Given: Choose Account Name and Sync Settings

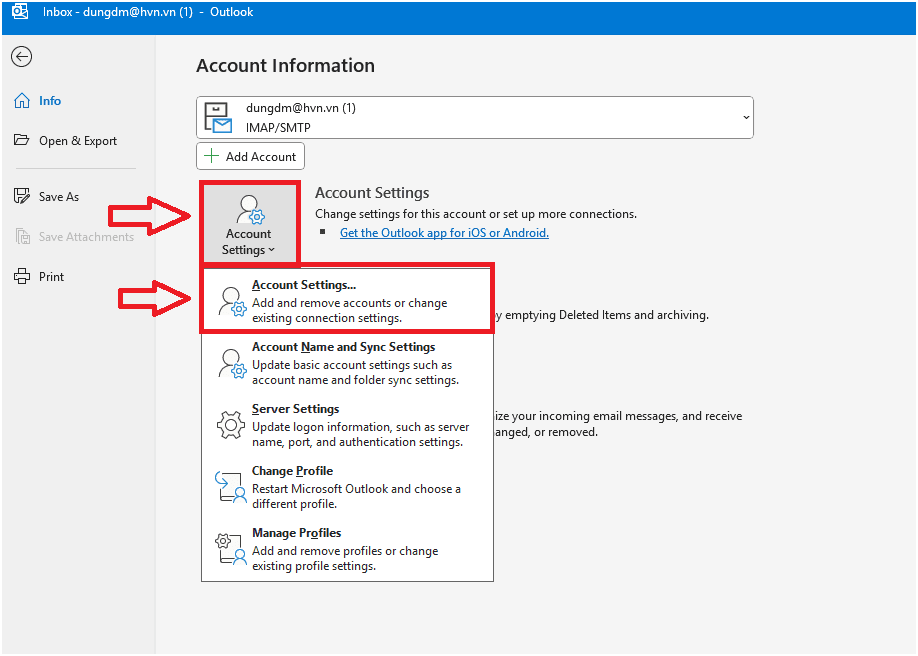Looking at the screenshot, I should 347,363.
